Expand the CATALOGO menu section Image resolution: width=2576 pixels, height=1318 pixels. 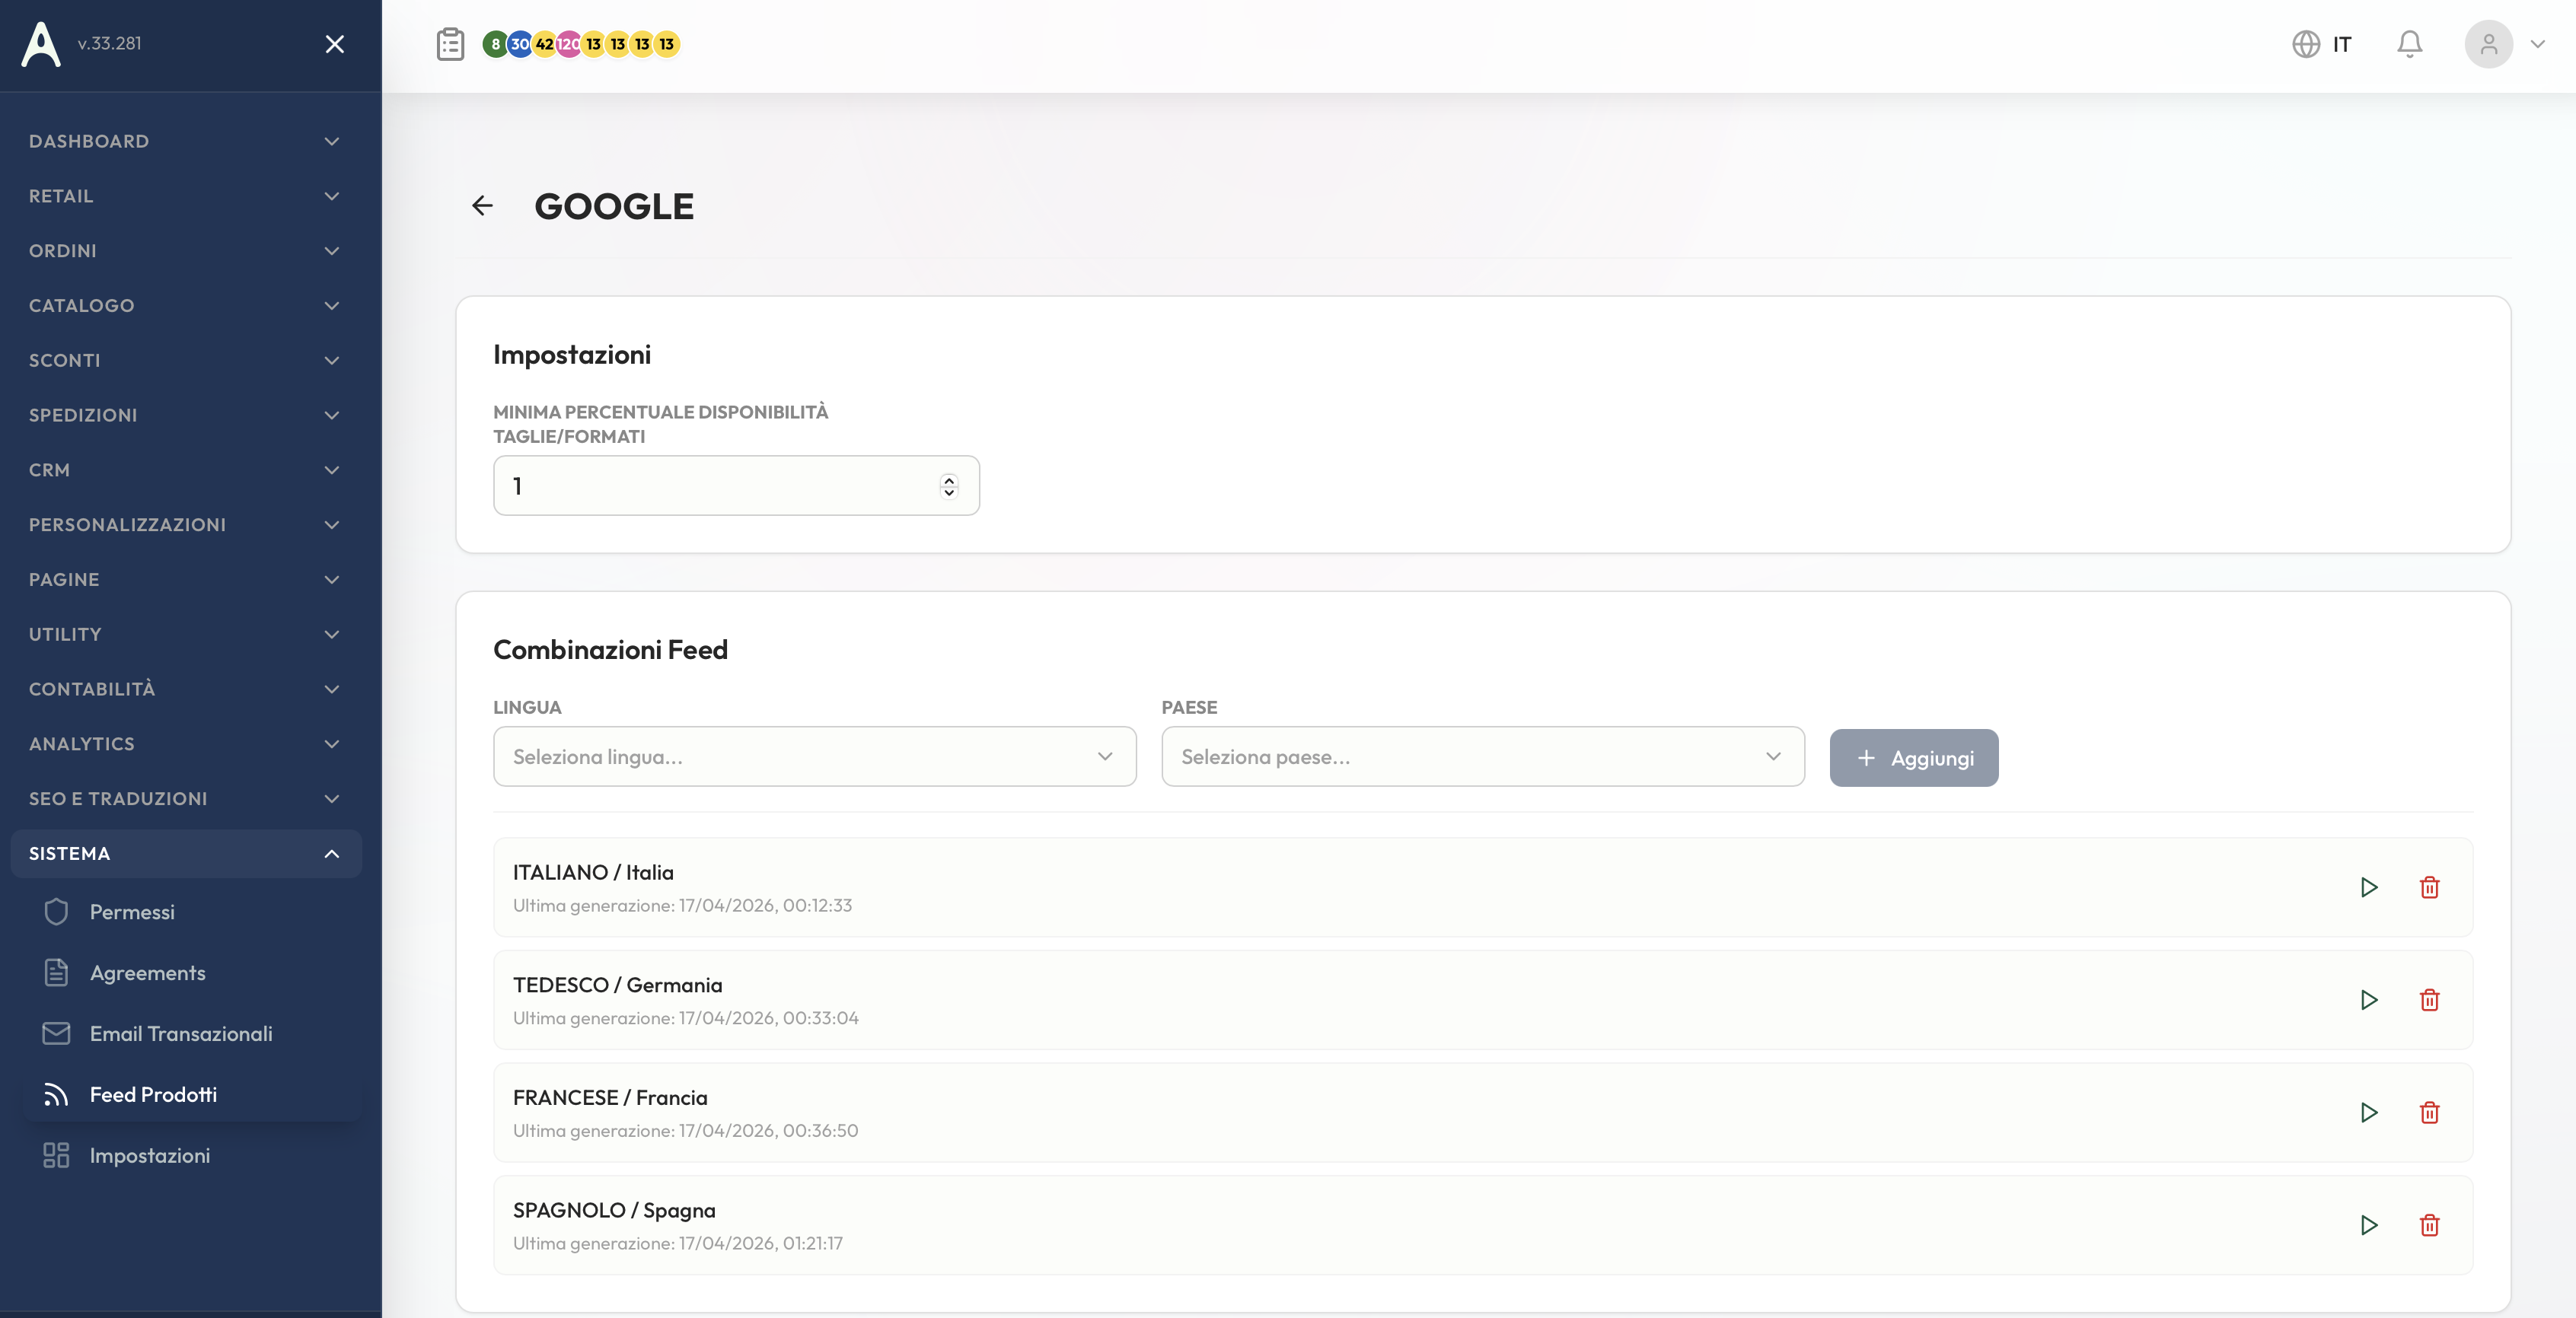(x=186, y=306)
